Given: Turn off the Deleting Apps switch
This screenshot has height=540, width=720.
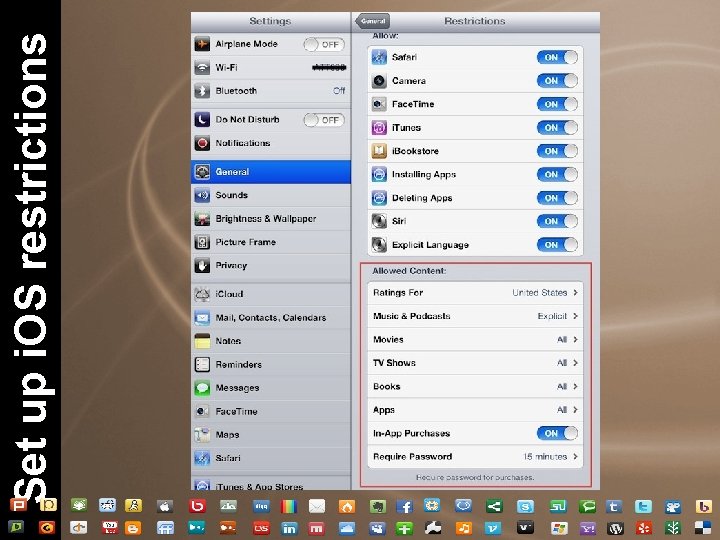Looking at the screenshot, I should [557, 198].
